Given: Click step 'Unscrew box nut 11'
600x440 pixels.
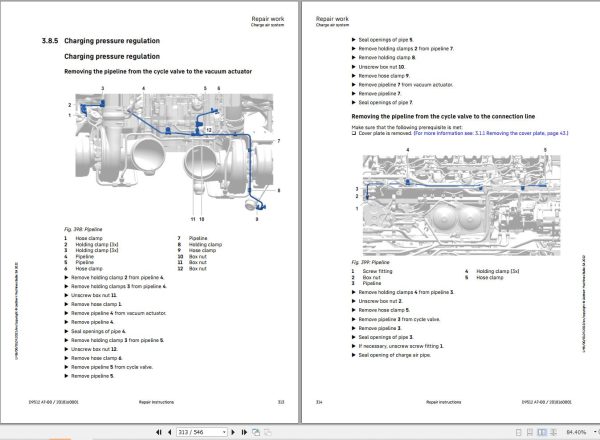Looking at the screenshot, I should point(94,295).
